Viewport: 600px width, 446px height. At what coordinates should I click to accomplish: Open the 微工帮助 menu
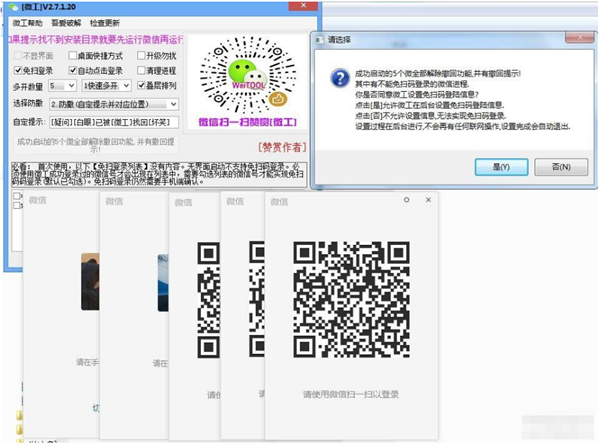coord(28,23)
